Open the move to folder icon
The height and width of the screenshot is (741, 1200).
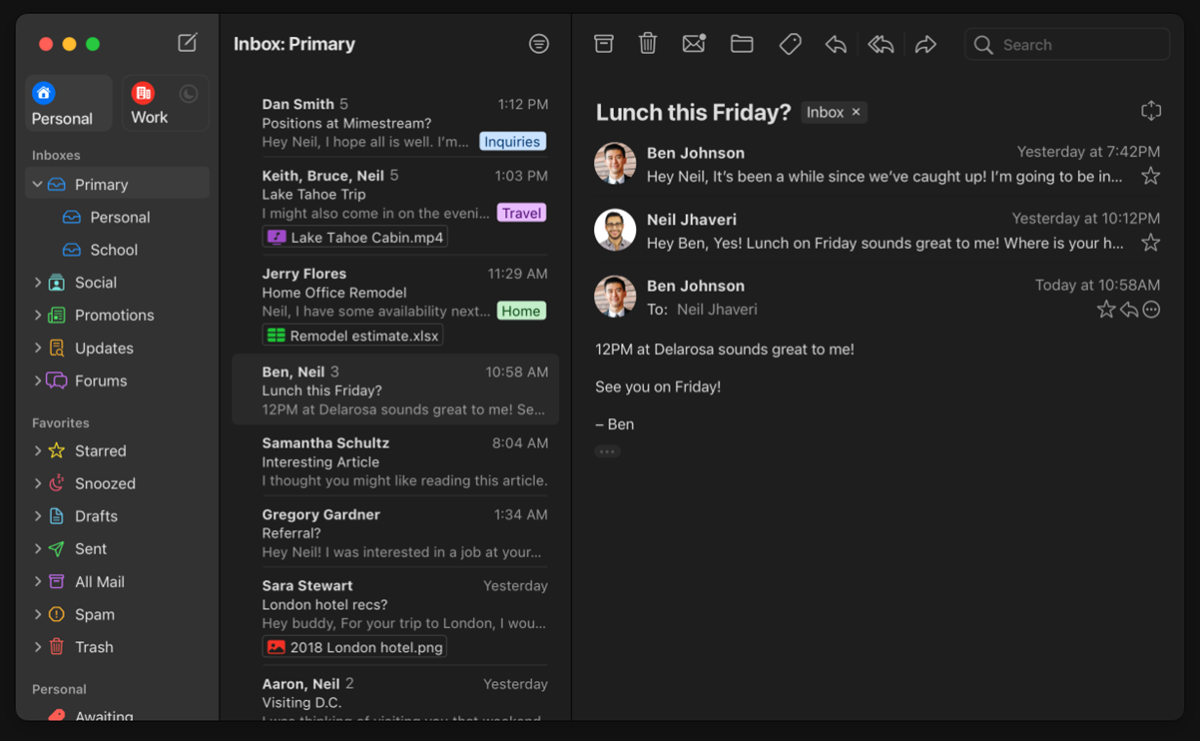point(741,44)
